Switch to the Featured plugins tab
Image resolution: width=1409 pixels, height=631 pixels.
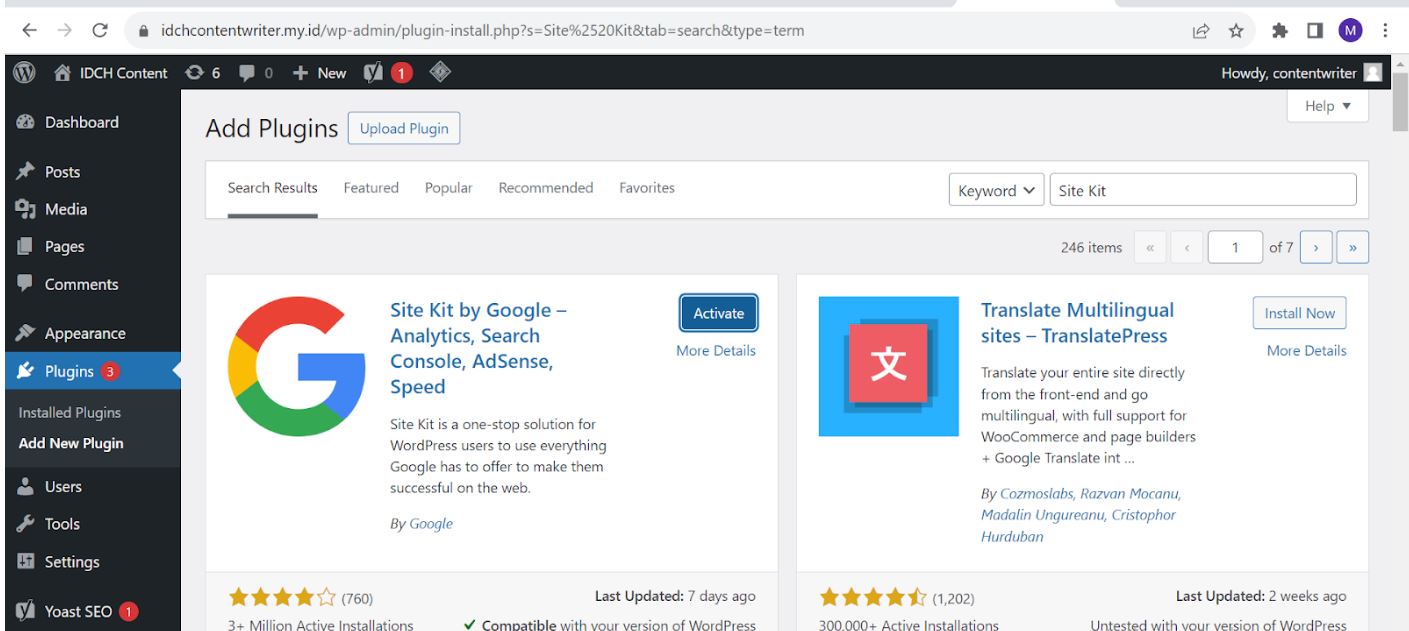371,187
